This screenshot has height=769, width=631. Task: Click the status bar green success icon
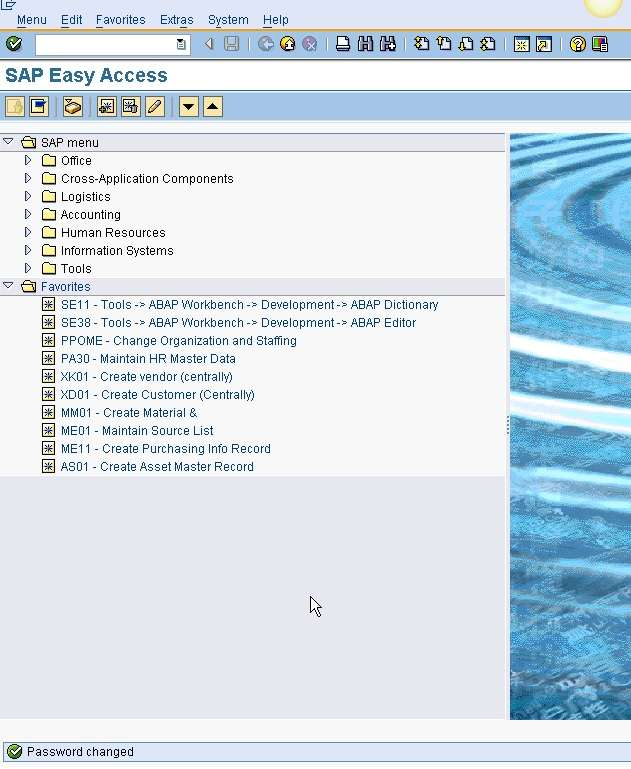pyautogui.click(x=15, y=751)
